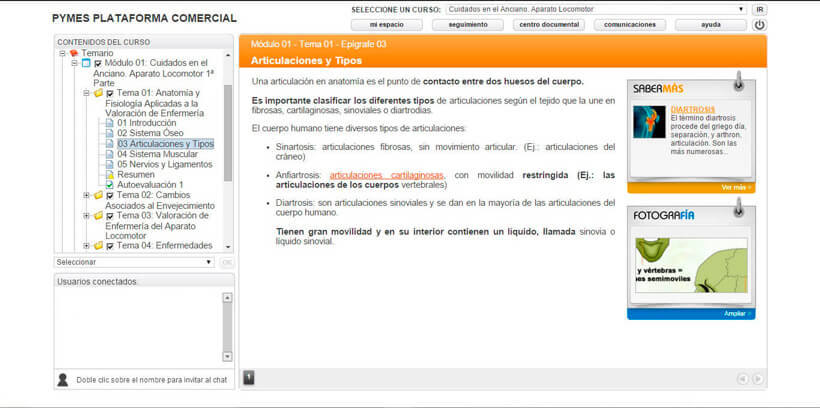Click Tema 03: Valoración de Enfermería label

tap(157, 225)
